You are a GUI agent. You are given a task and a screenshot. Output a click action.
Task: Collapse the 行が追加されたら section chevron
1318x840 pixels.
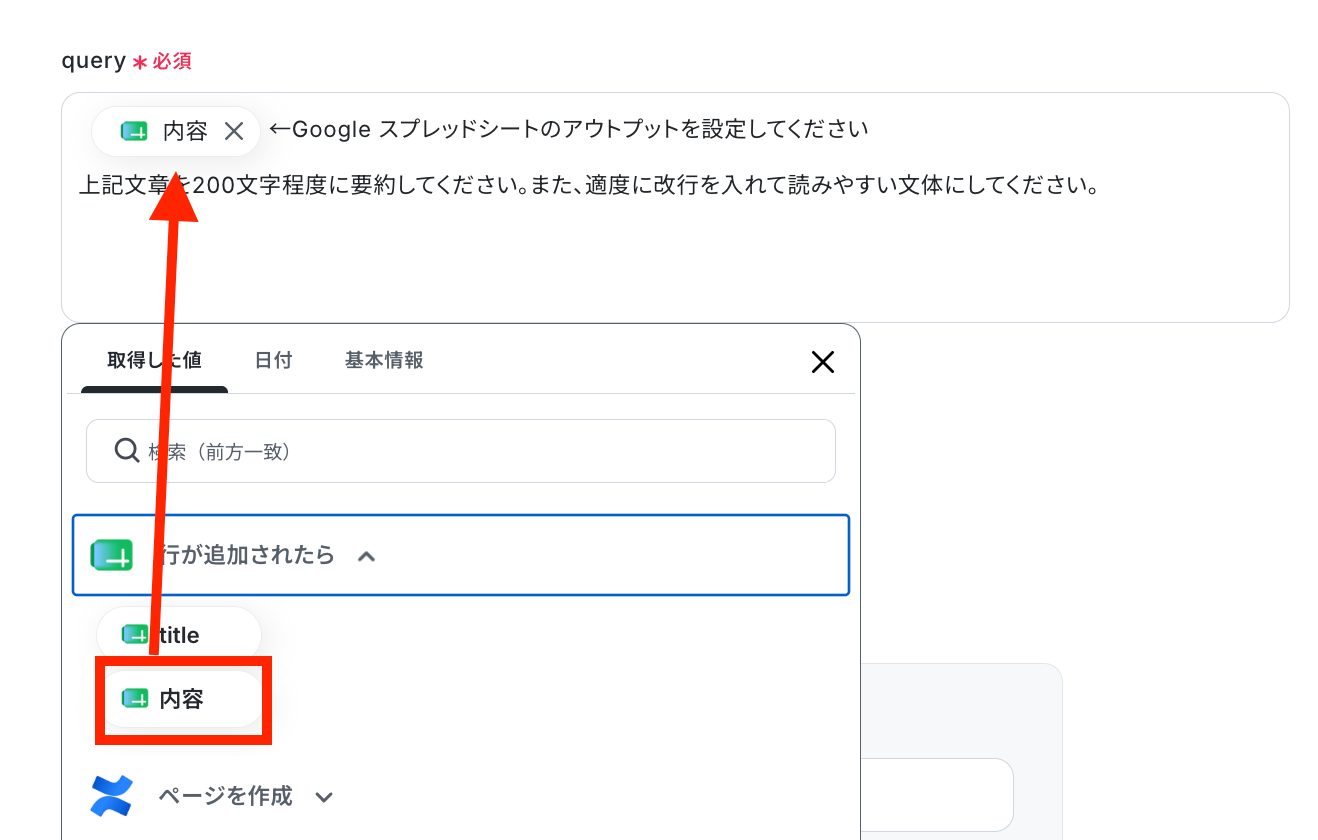367,556
